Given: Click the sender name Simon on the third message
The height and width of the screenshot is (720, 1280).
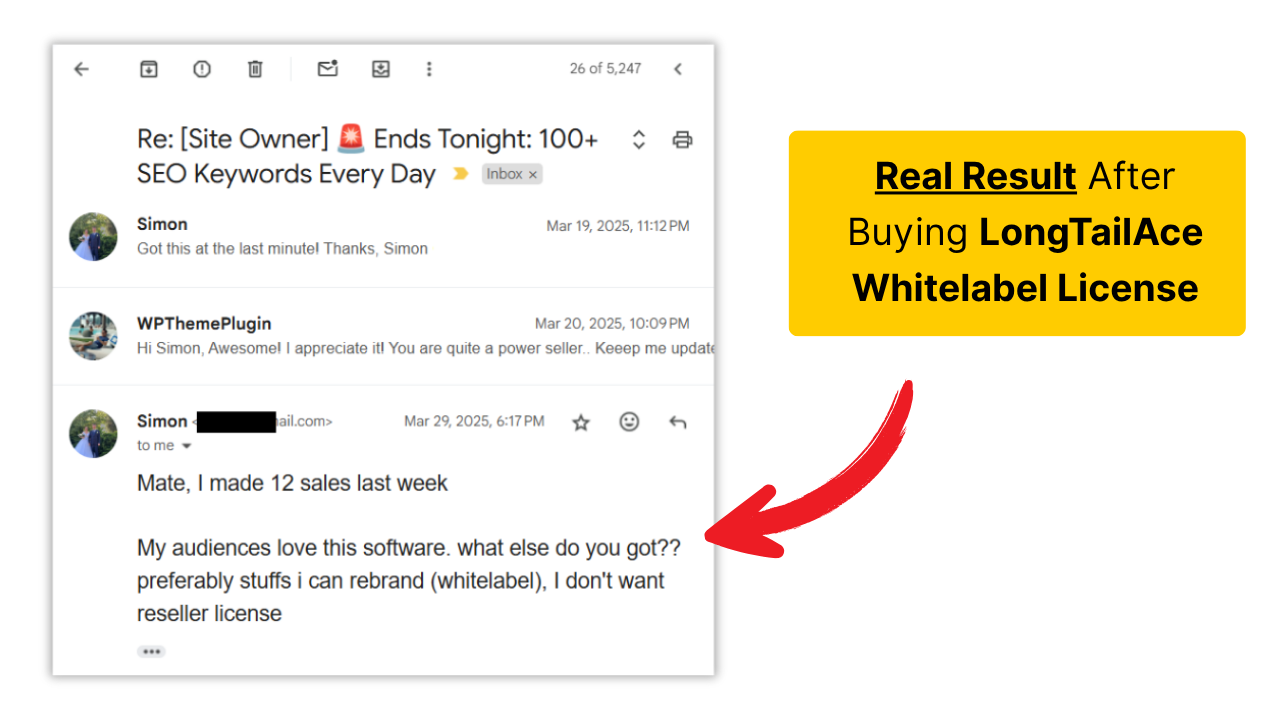Looking at the screenshot, I should point(162,421).
